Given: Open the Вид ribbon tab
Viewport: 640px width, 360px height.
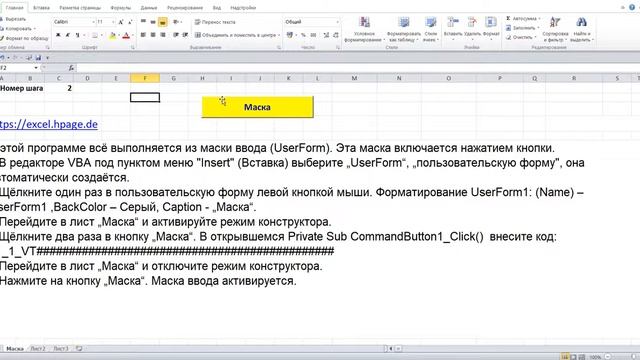Looking at the screenshot, I should tap(217, 8).
